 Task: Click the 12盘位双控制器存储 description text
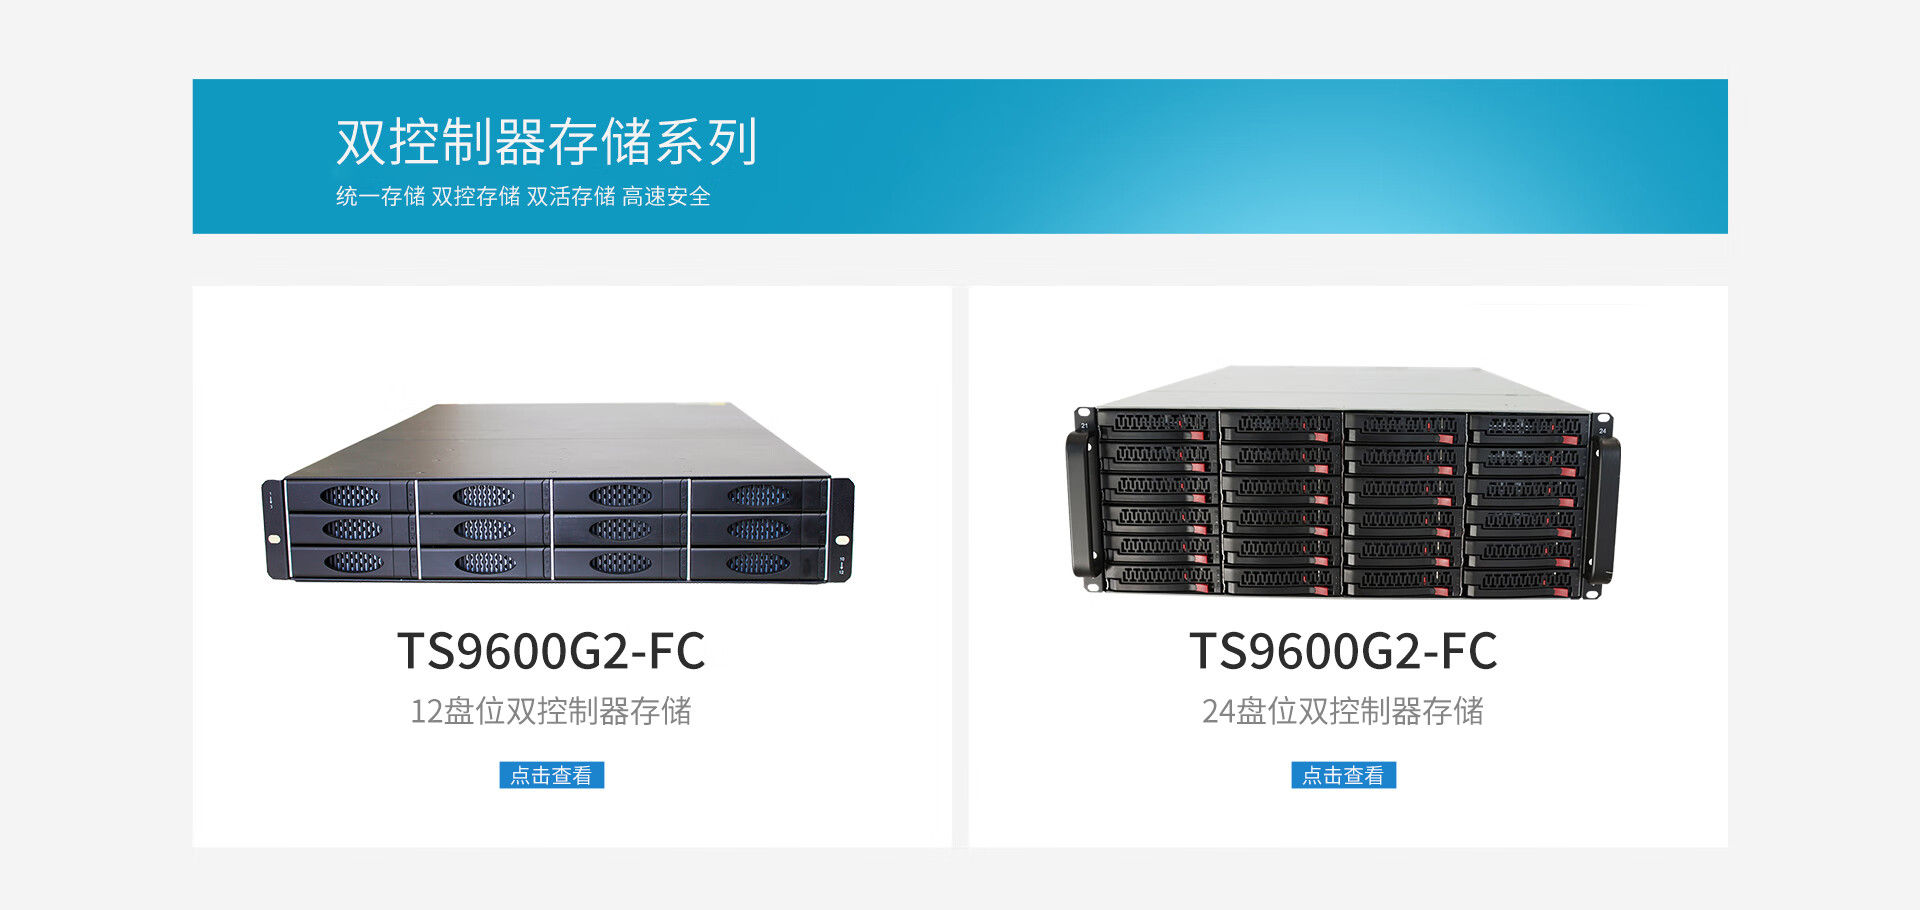551,711
